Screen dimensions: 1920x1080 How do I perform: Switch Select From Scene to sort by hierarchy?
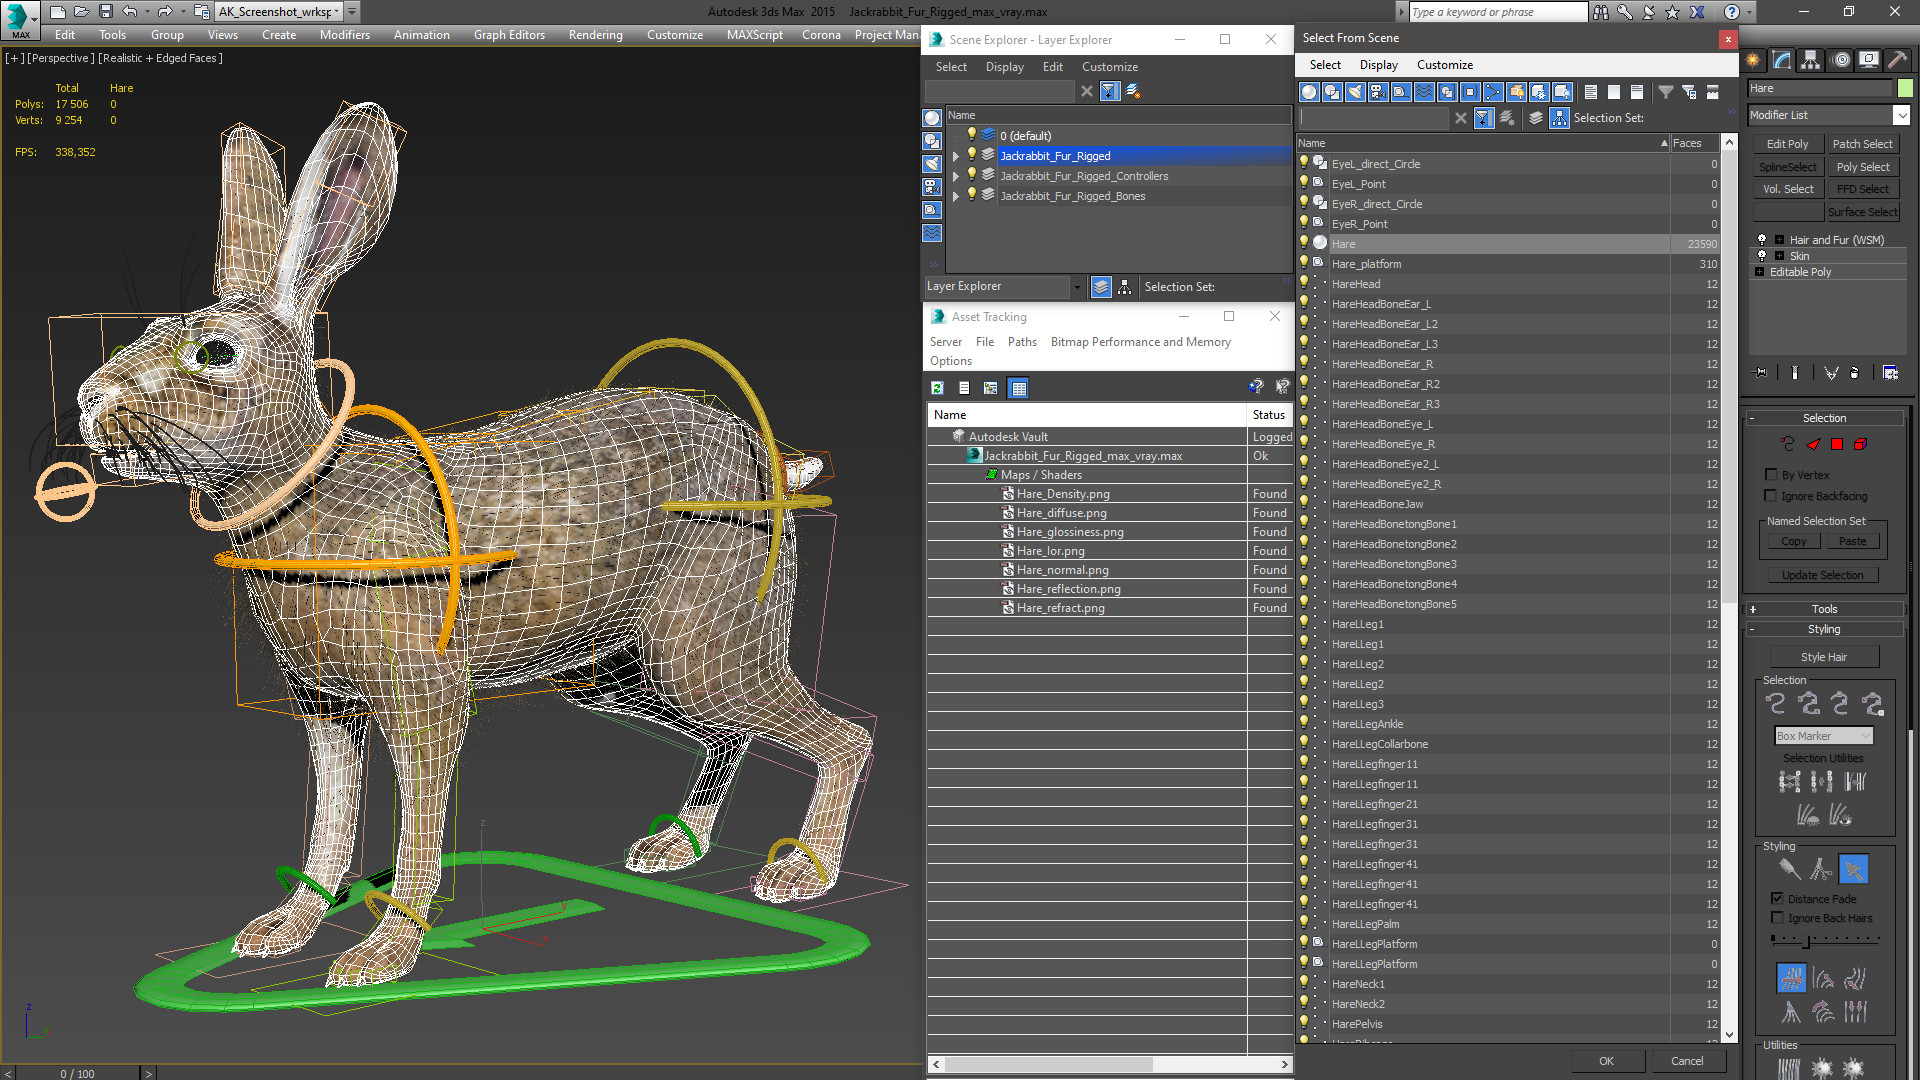tap(1560, 118)
